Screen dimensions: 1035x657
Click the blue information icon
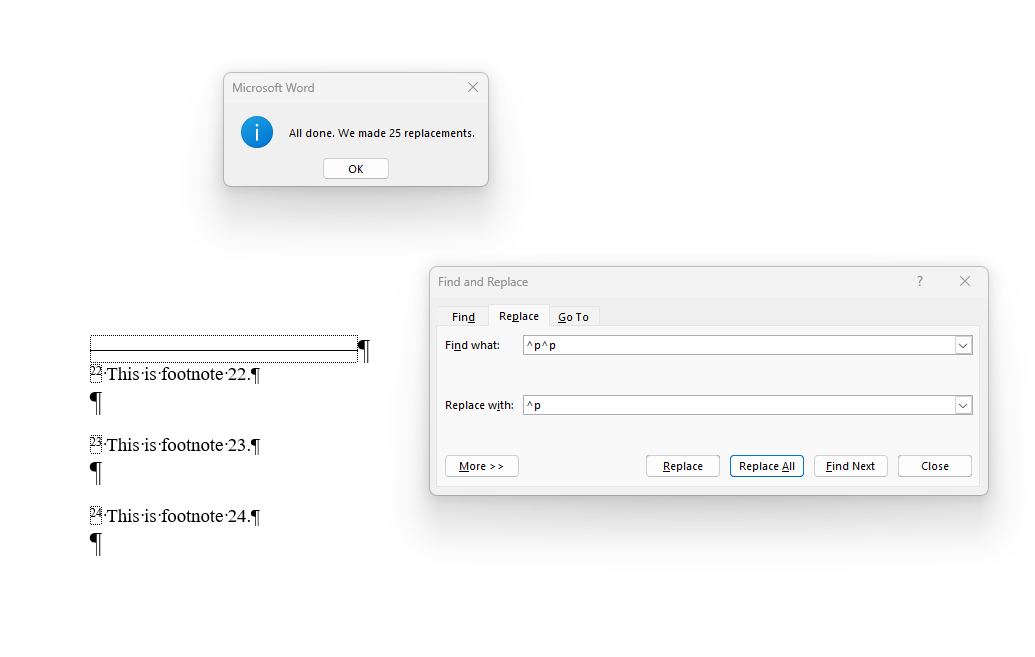pos(257,131)
